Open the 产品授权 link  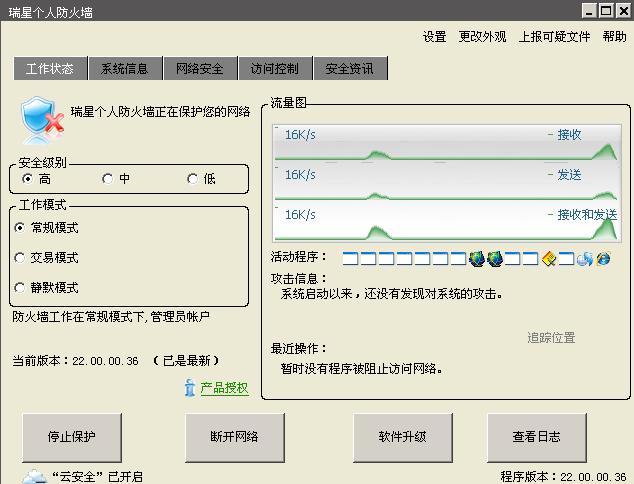[224, 388]
